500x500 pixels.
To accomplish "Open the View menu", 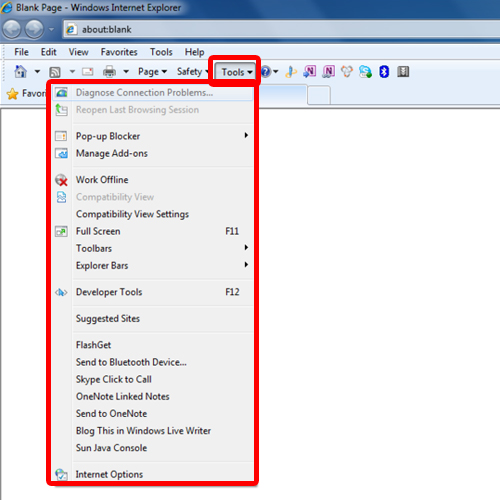I will [78, 52].
